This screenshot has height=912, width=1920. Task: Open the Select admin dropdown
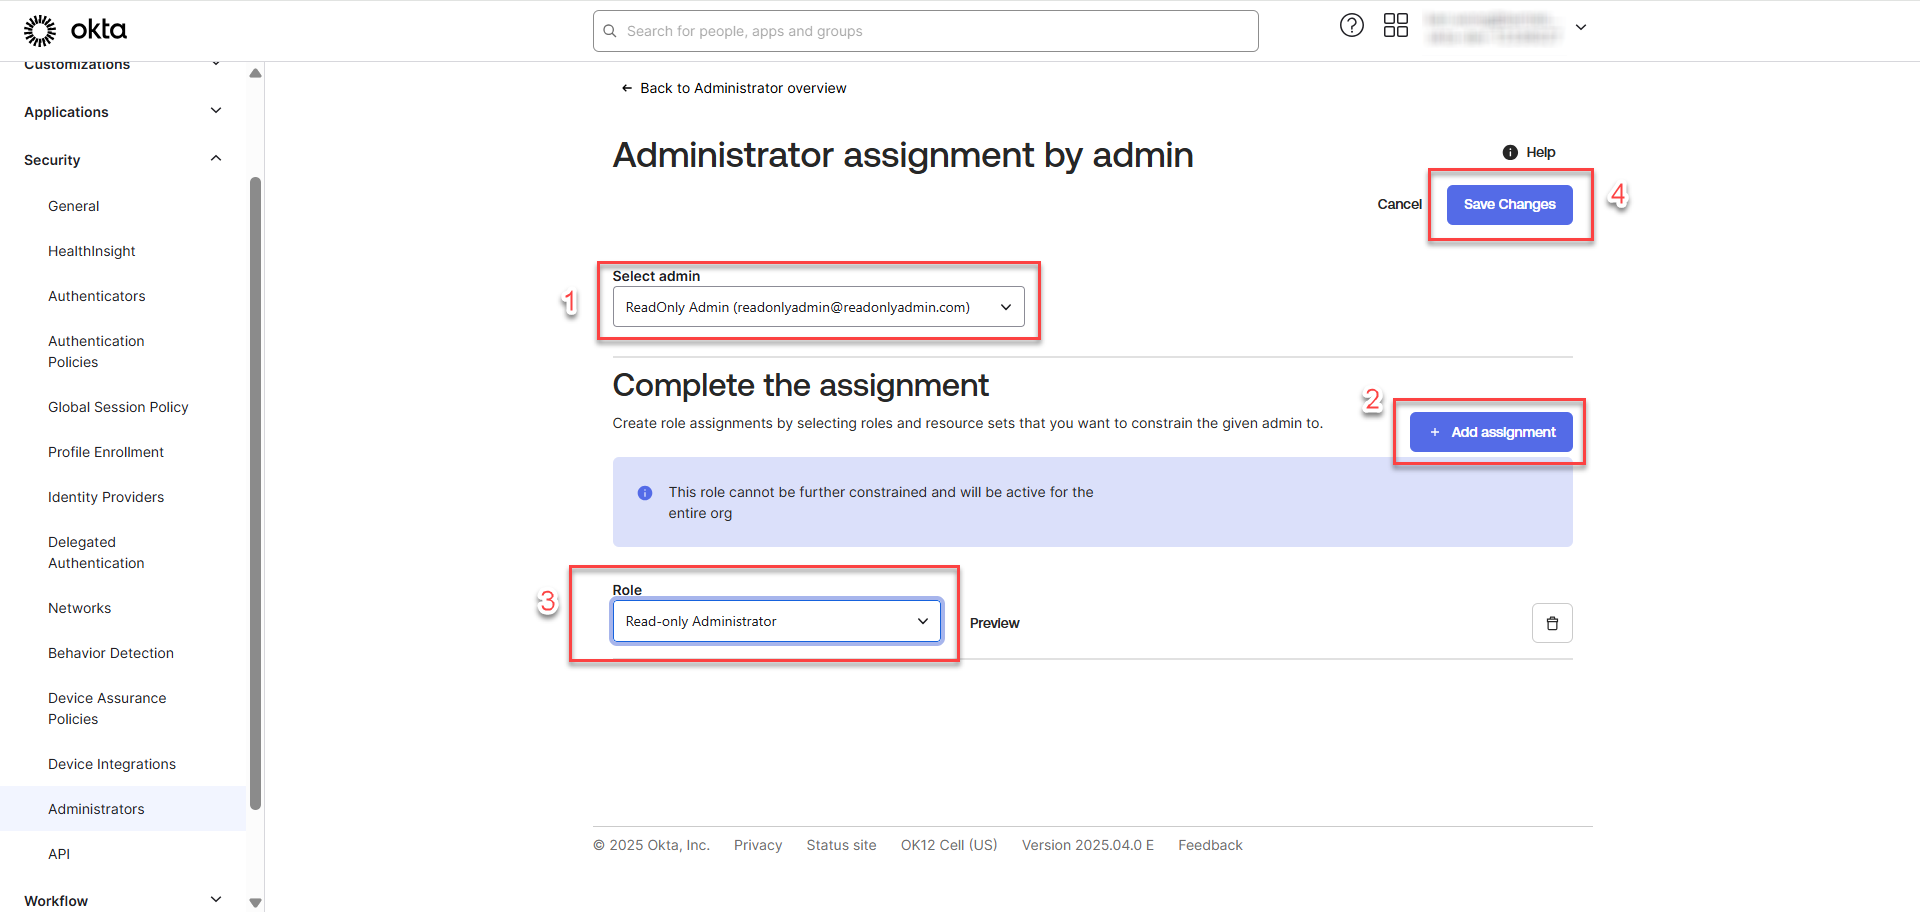pyautogui.click(x=818, y=307)
